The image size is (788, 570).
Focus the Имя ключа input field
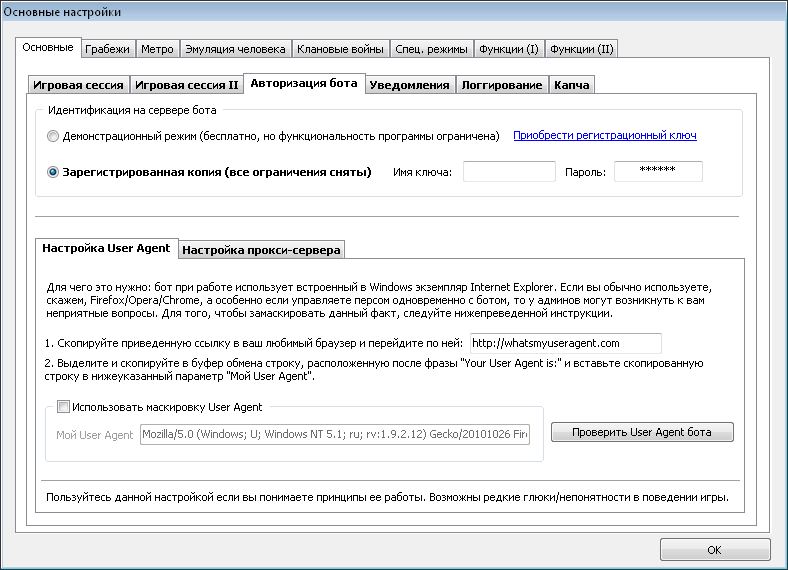pos(509,171)
